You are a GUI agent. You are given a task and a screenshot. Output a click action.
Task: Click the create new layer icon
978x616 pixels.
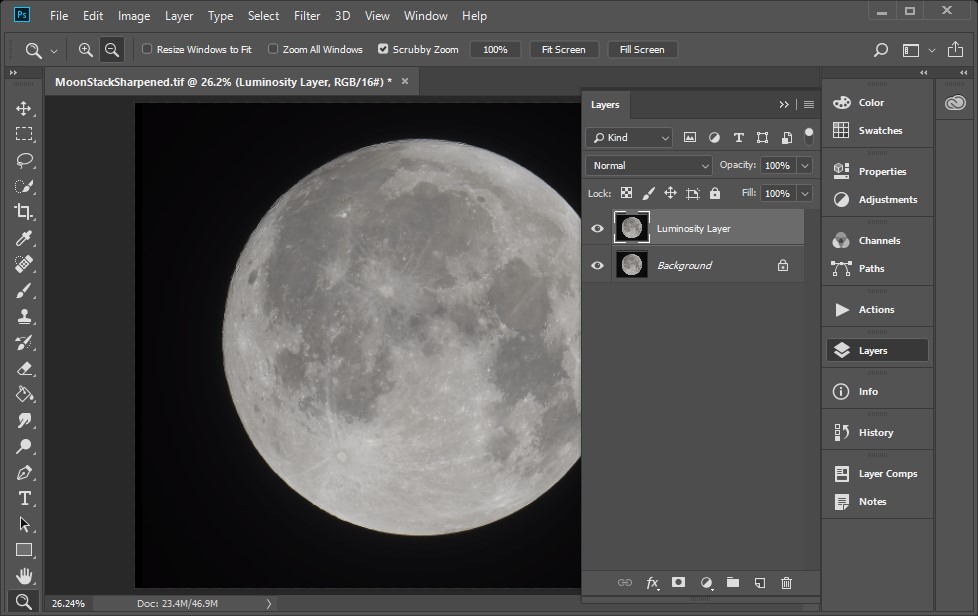759,583
